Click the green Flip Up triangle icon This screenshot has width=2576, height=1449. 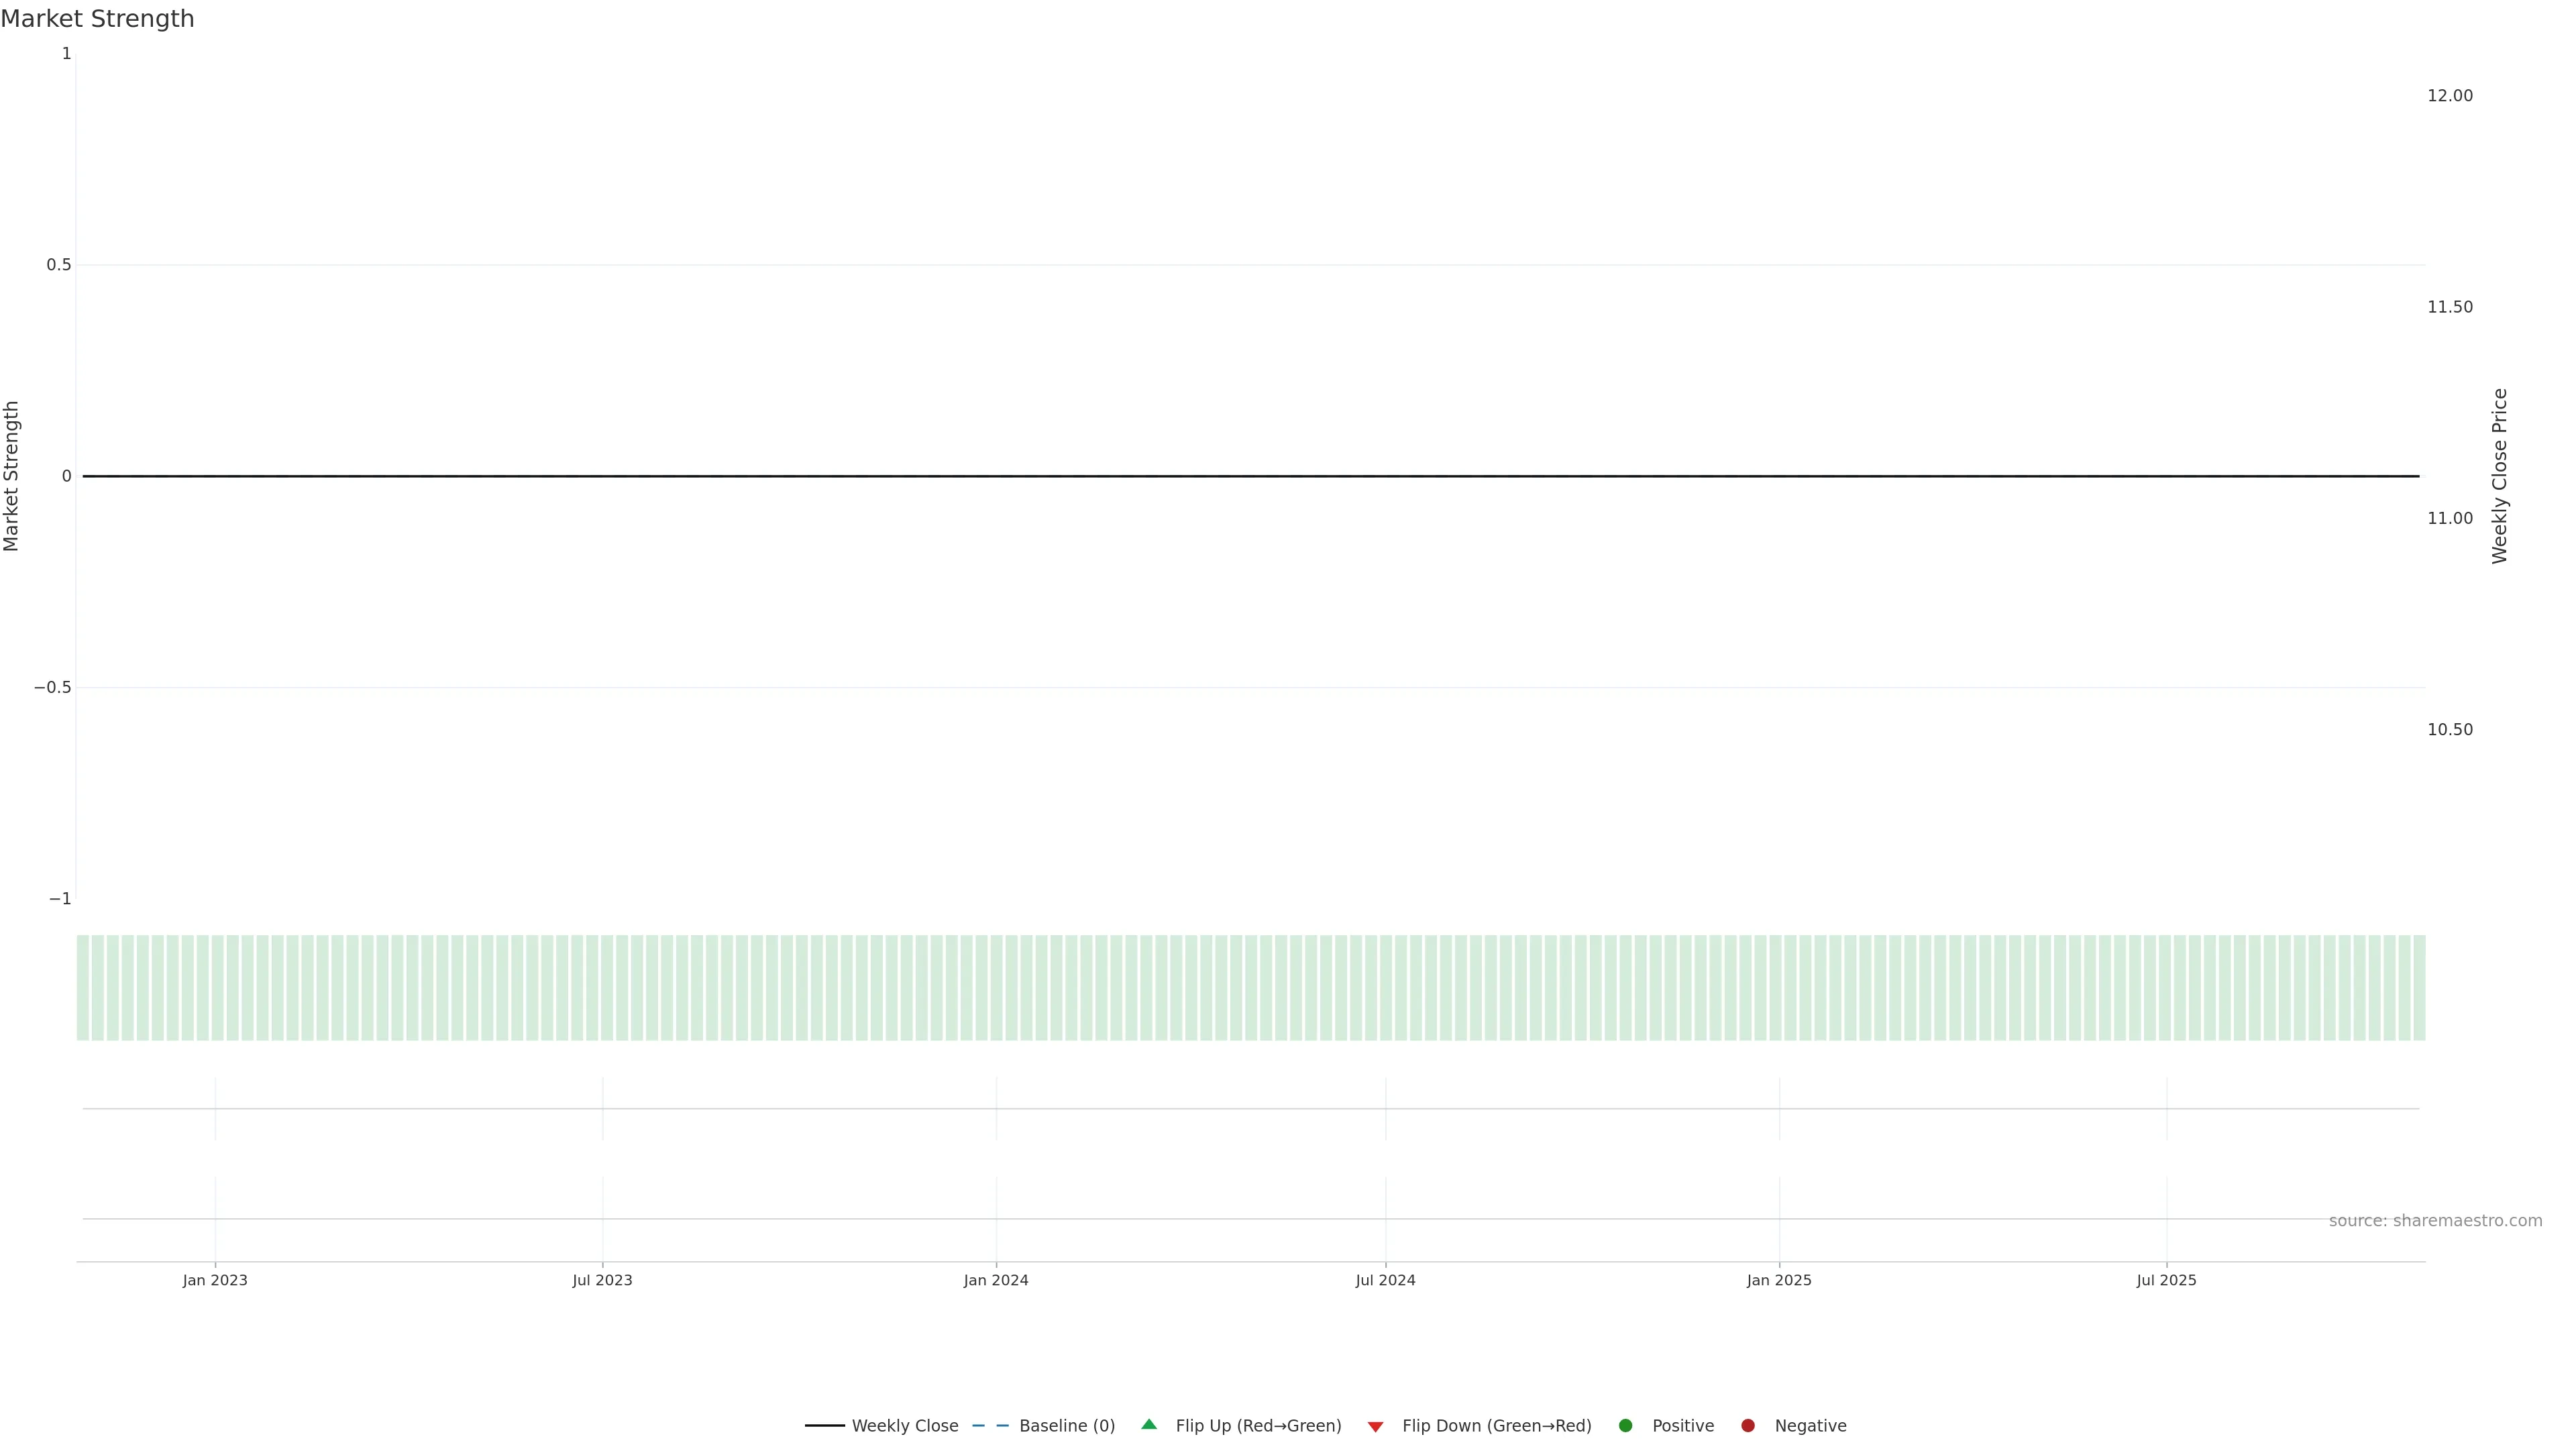coord(1149,1425)
